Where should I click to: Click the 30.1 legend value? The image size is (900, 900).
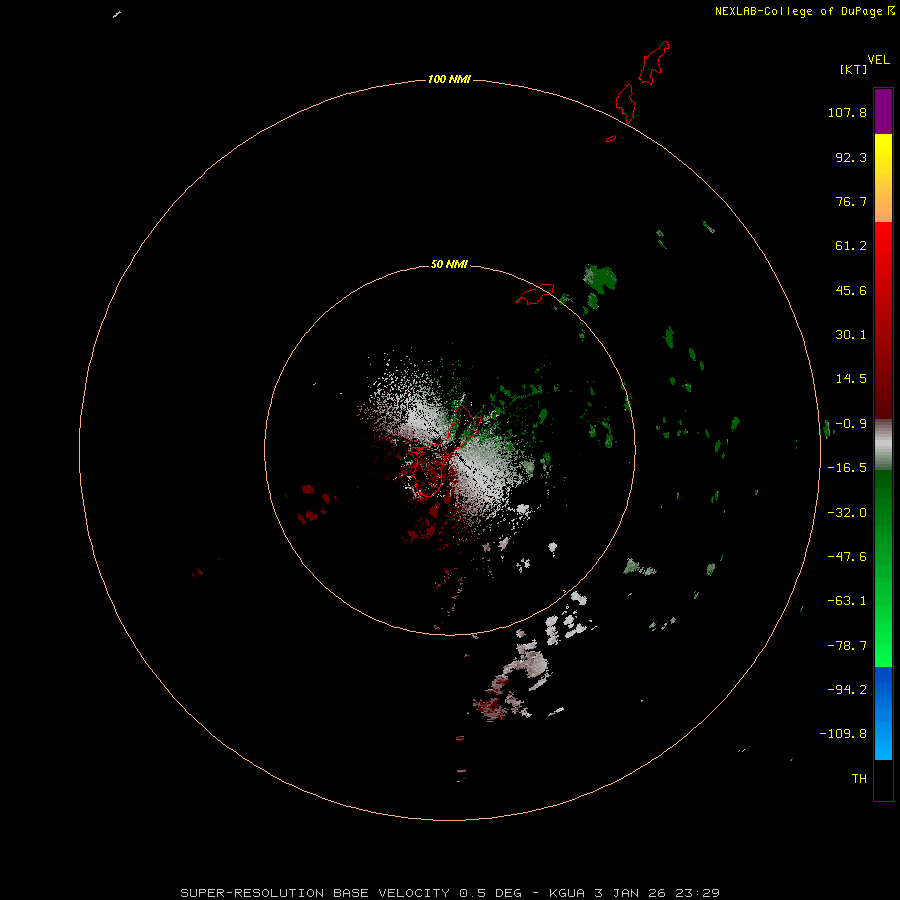coord(851,335)
